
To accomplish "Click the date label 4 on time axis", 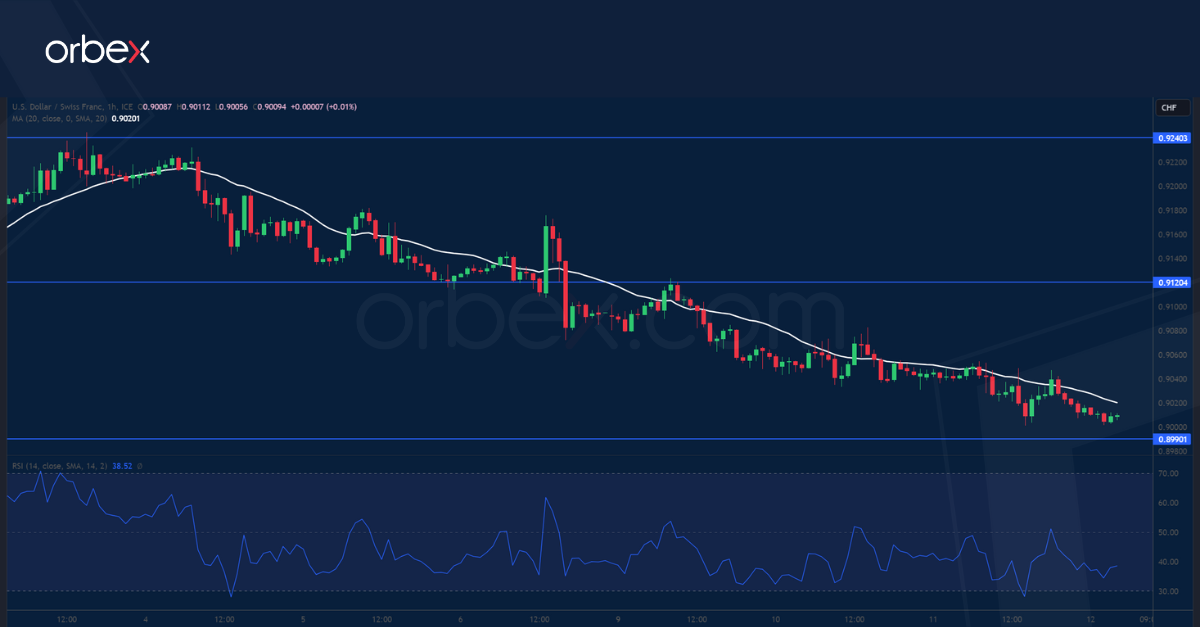I will click(145, 619).
